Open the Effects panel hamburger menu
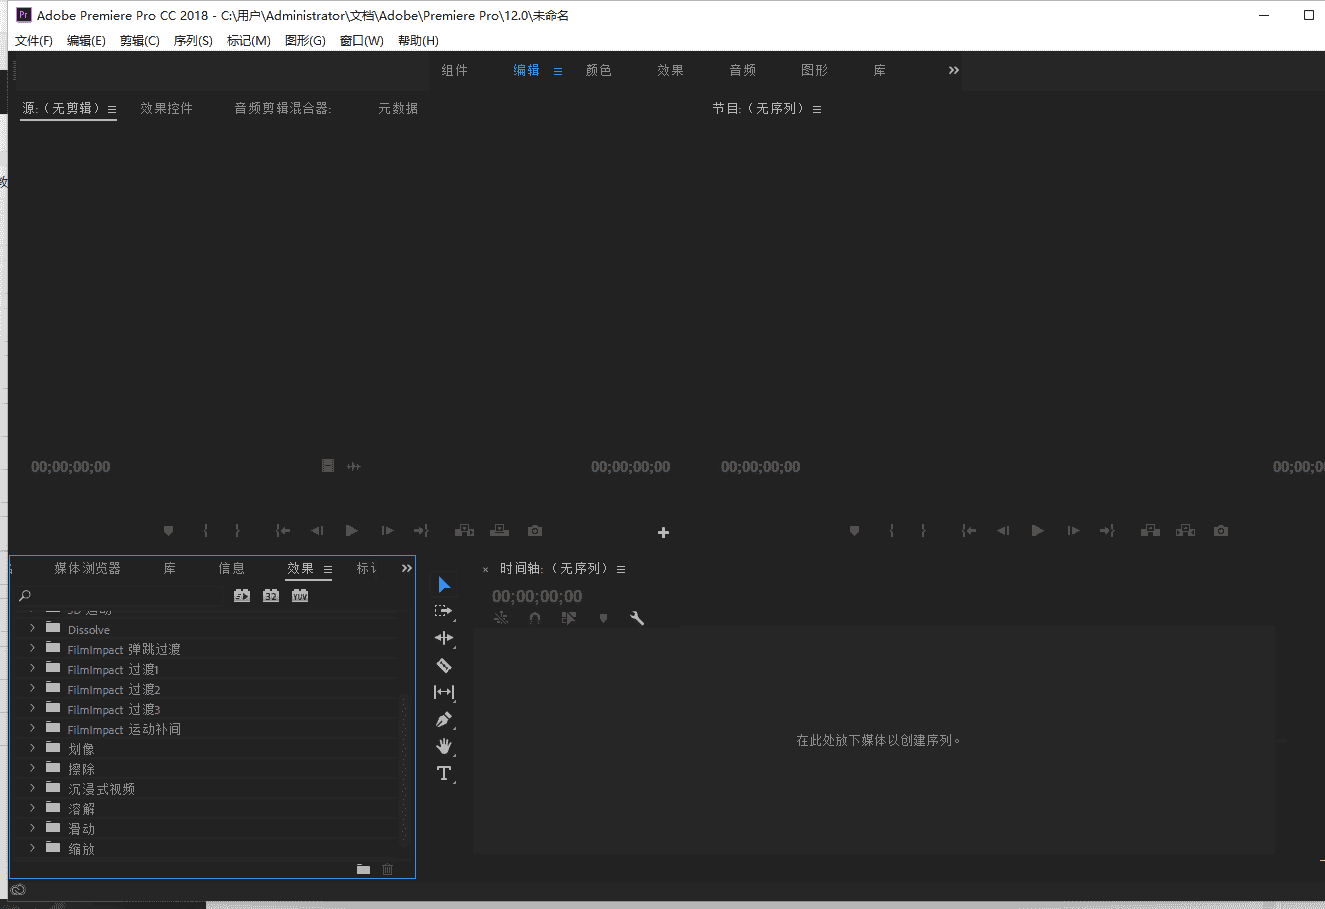This screenshot has height=909, width=1325. coord(327,568)
